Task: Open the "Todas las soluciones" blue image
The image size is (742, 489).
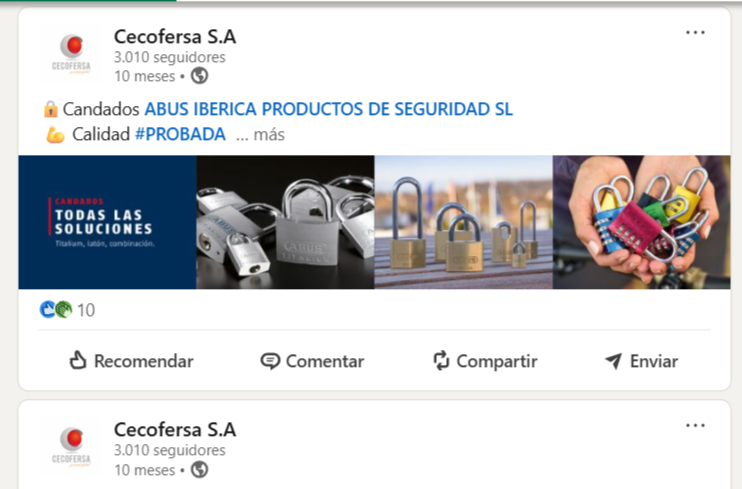Action: [x=107, y=222]
